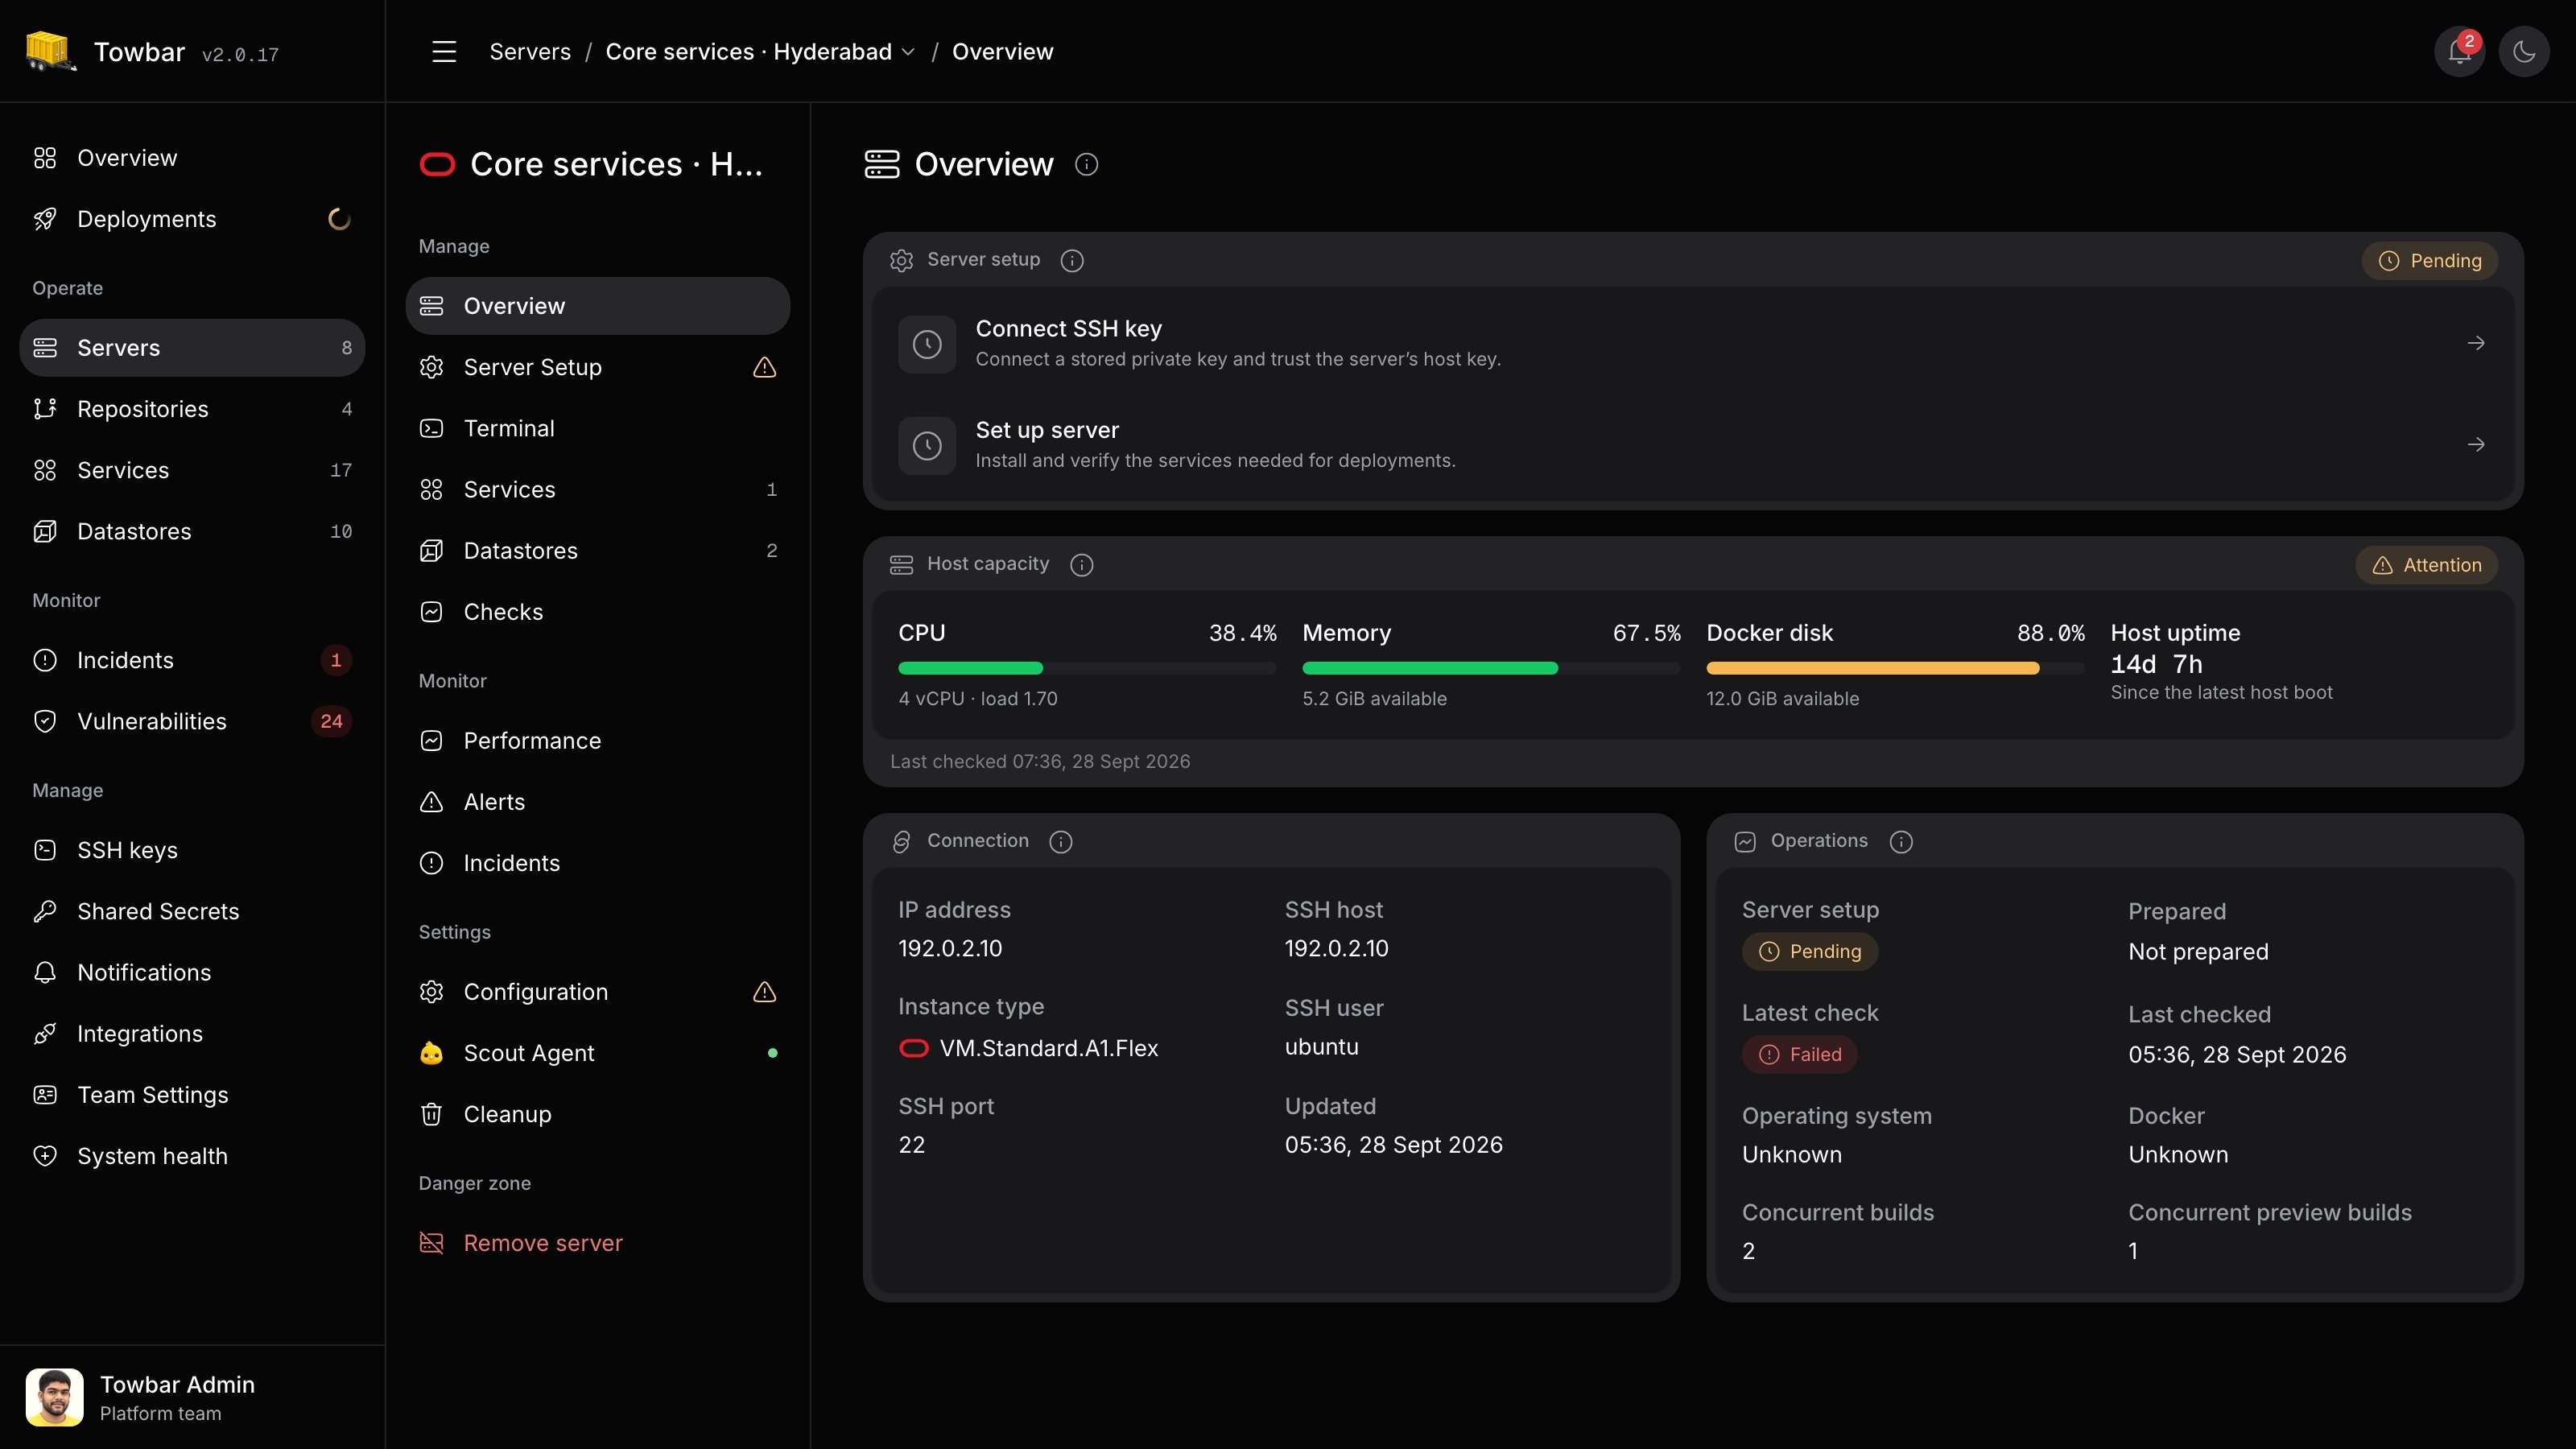
Task: Open Datastores in the server submenu
Action: [597, 551]
